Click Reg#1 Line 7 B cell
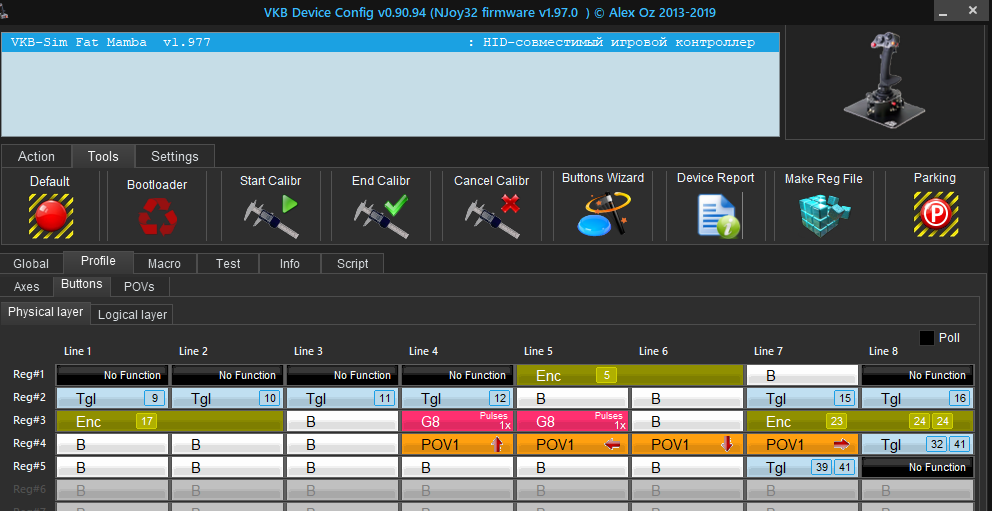The width and height of the screenshot is (994, 511). pyautogui.click(x=803, y=375)
